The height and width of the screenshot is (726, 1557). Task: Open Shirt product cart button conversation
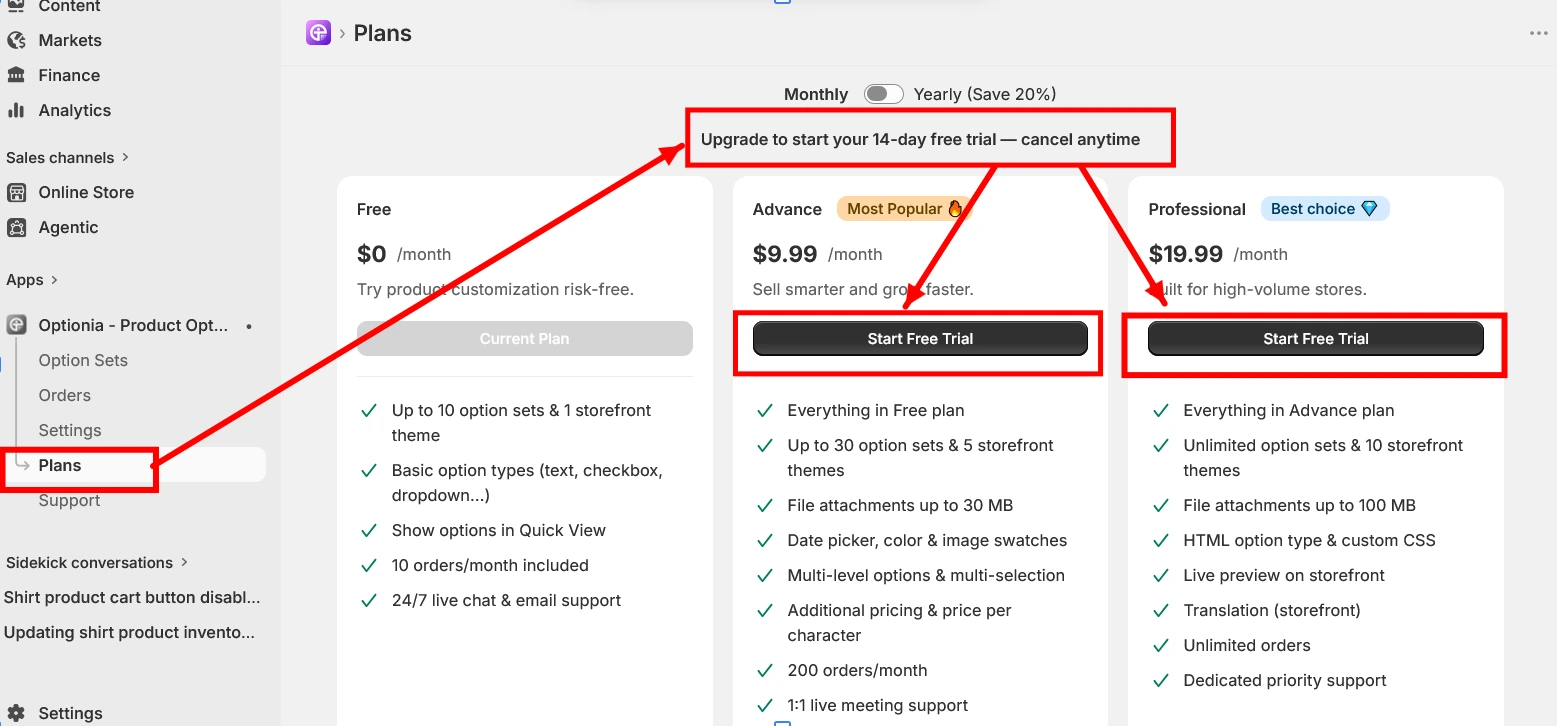coord(132,597)
